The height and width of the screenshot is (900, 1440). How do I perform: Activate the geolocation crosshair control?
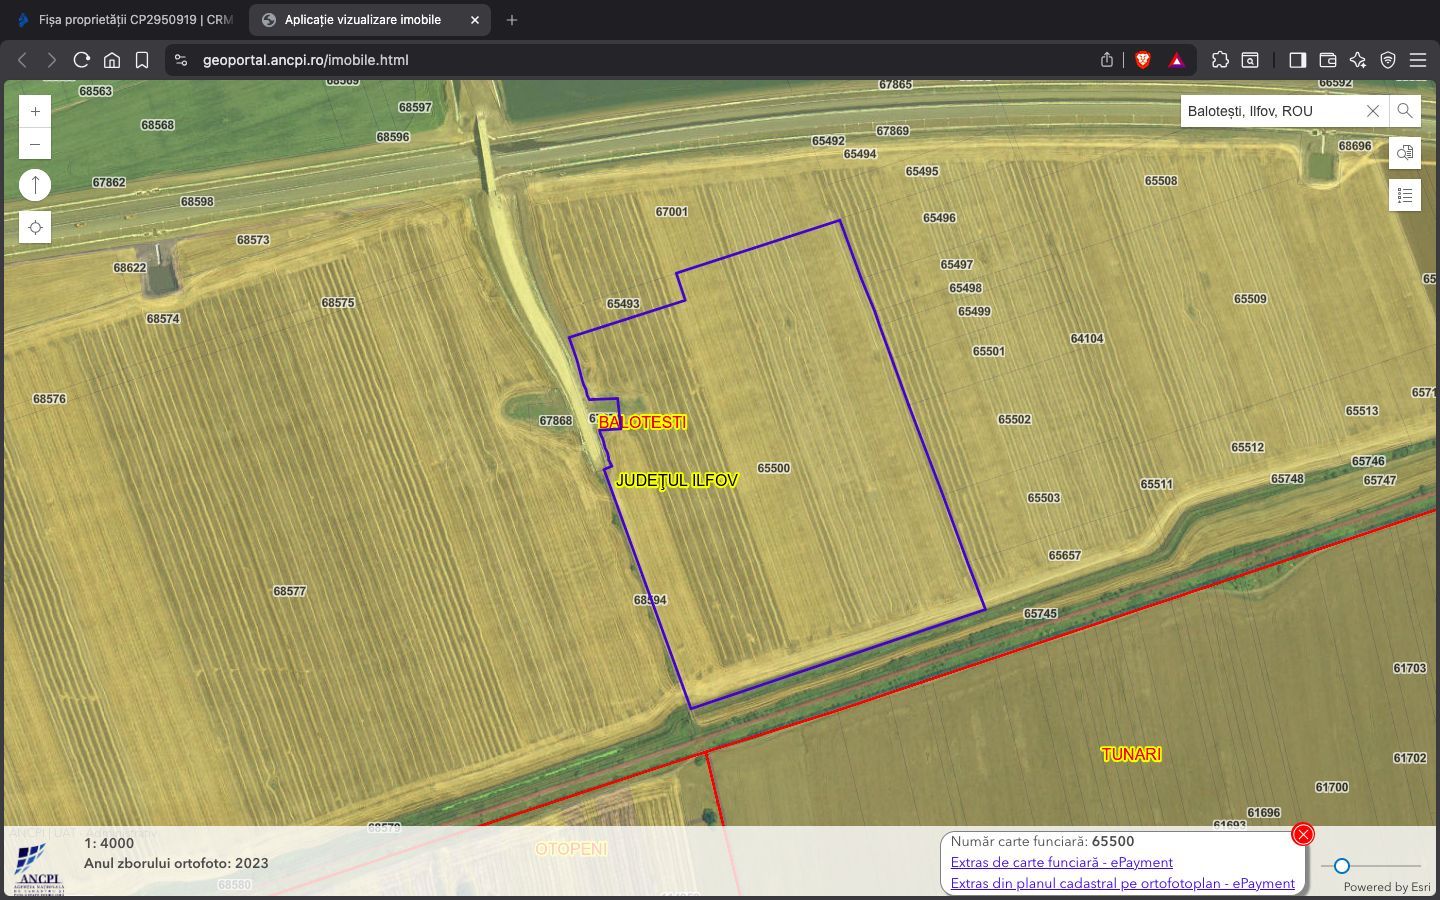[35, 227]
